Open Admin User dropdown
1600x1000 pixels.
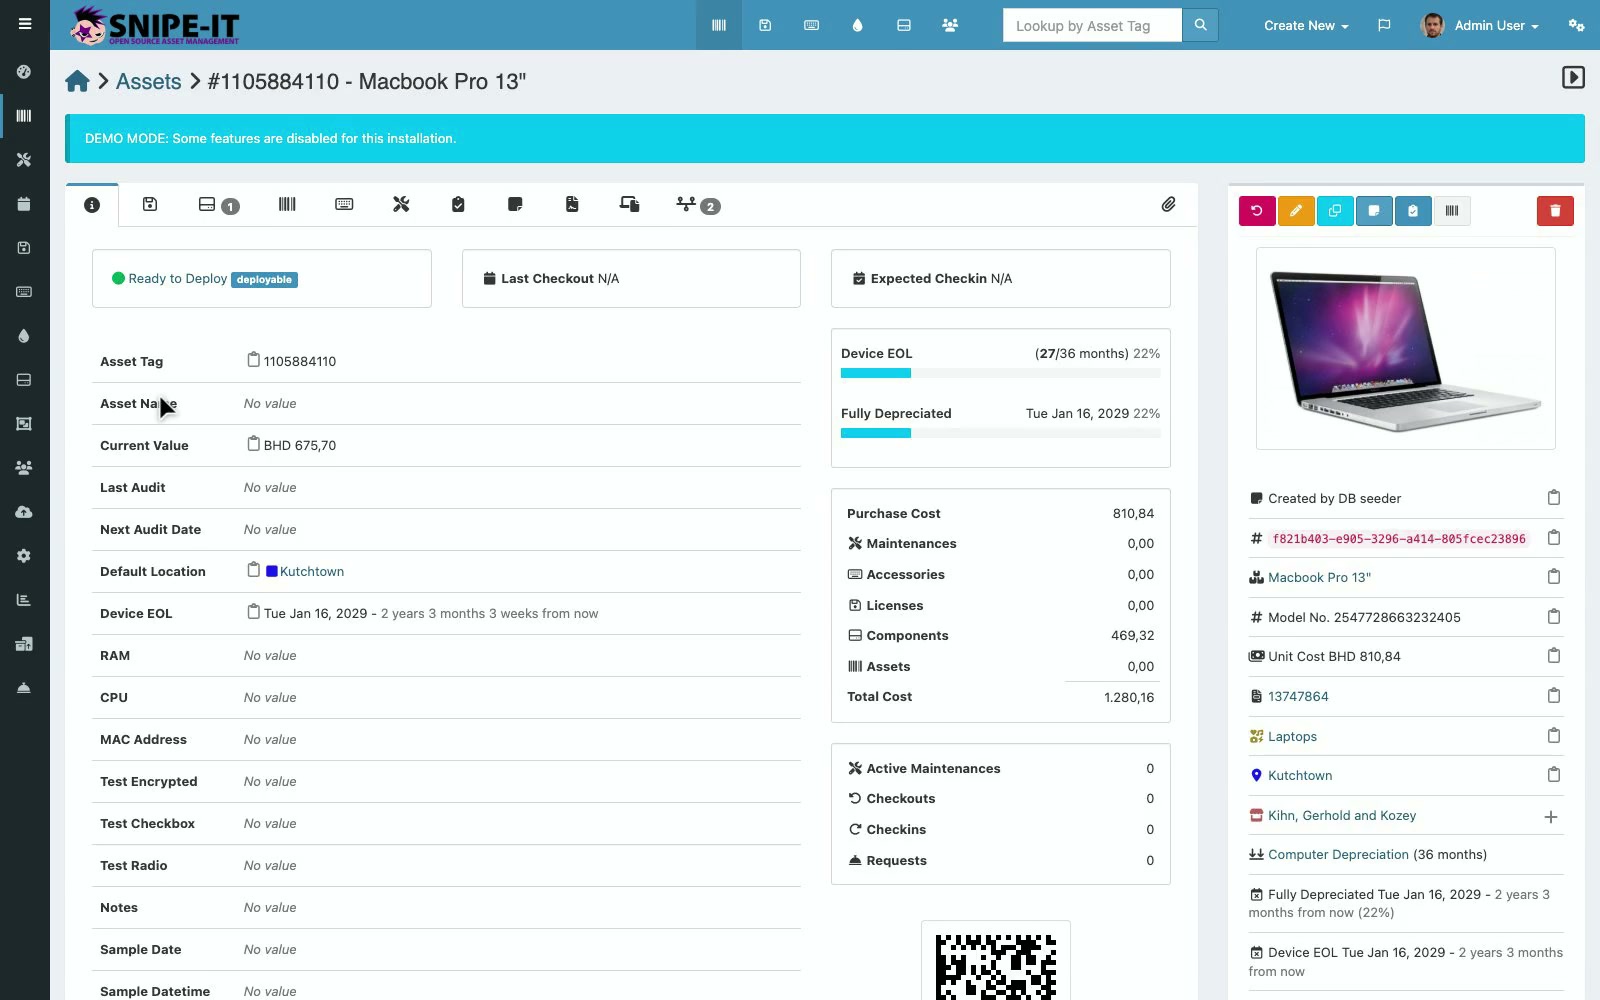coord(1480,25)
